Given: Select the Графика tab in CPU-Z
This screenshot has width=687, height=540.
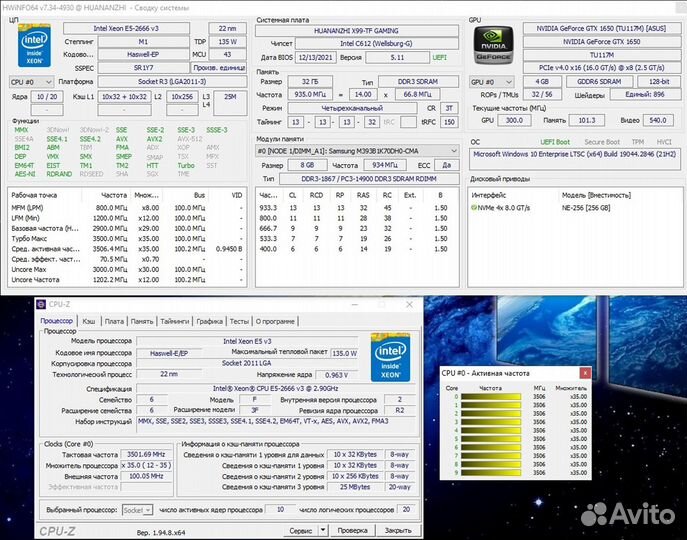Looking at the screenshot, I should 209,321.
